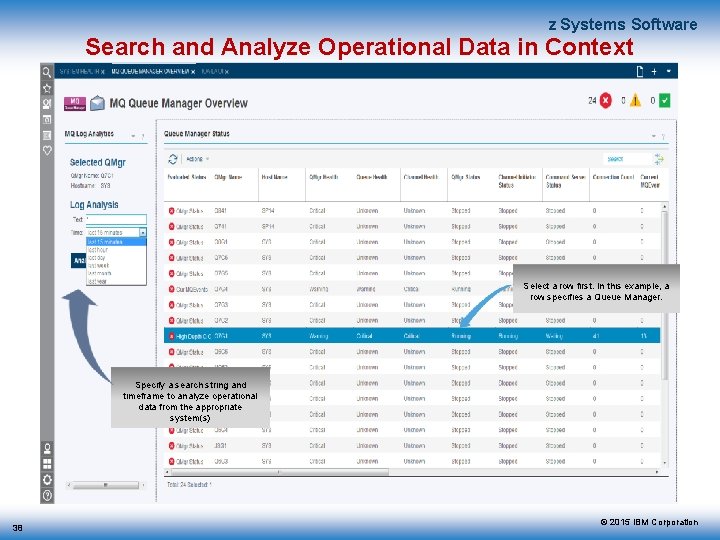This screenshot has width=720, height=540.
Task: Sort by the QMgr Health column header
Action: (324, 177)
